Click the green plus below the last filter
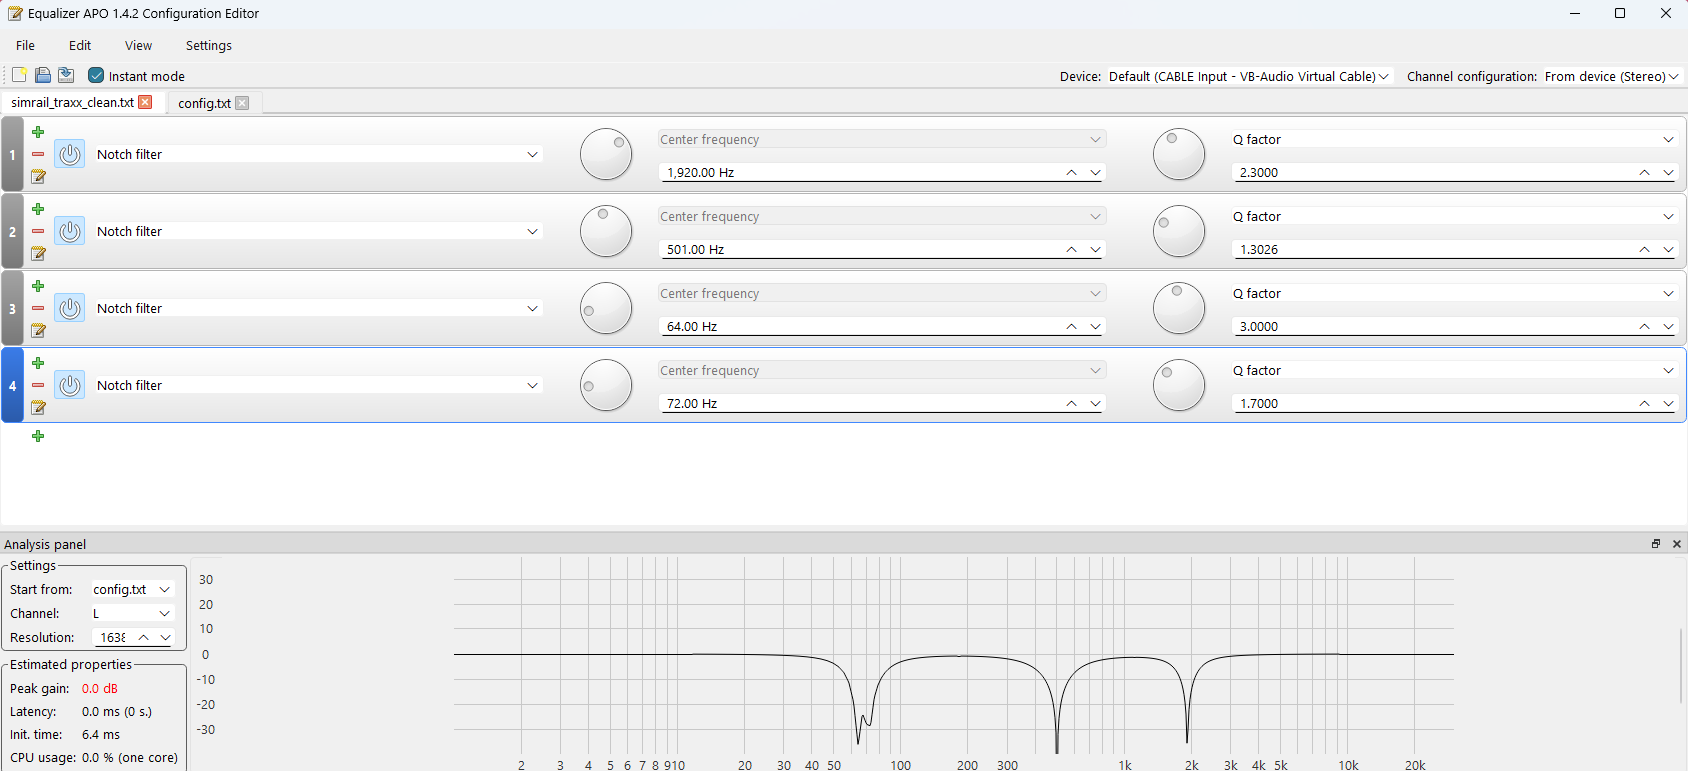 [x=38, y=436]
